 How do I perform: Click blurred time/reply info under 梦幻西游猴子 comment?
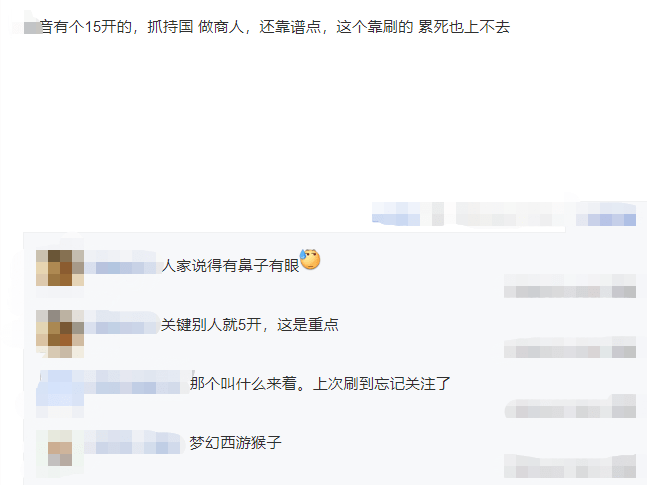coord(570,466)
